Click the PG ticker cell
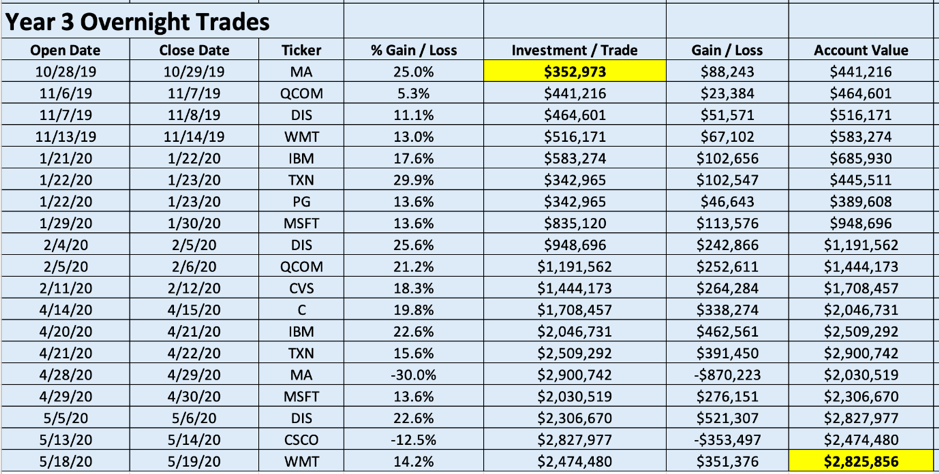This screenshot has height=474, width=939. (301, 202)
